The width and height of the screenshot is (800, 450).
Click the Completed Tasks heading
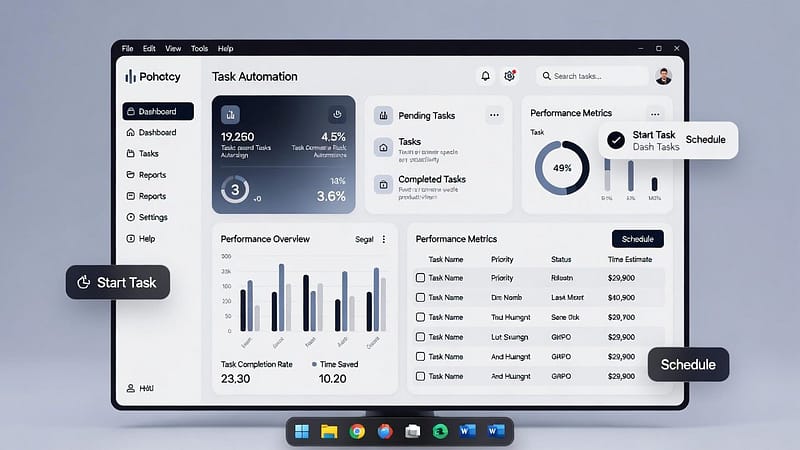(432, 179)
